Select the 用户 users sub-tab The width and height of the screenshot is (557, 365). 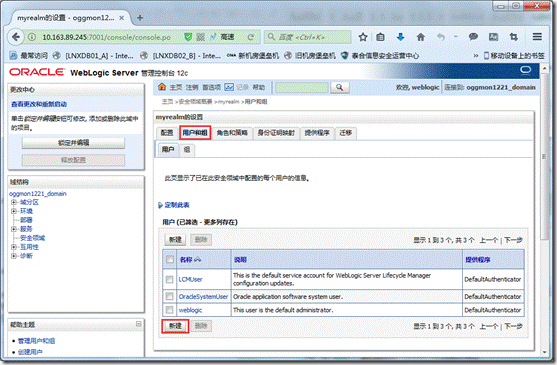(x=168, y=149)
